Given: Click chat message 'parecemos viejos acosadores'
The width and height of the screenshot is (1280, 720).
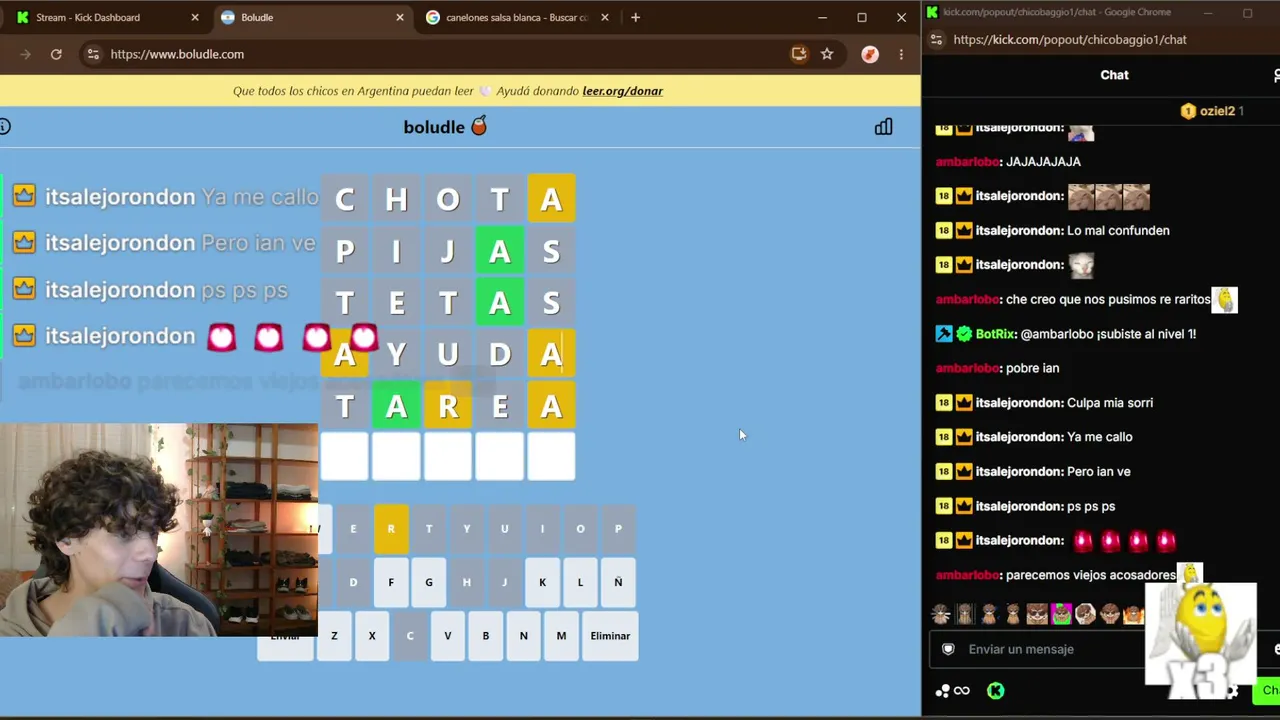Looking at the screenshot, I should tap(1090, 575).
